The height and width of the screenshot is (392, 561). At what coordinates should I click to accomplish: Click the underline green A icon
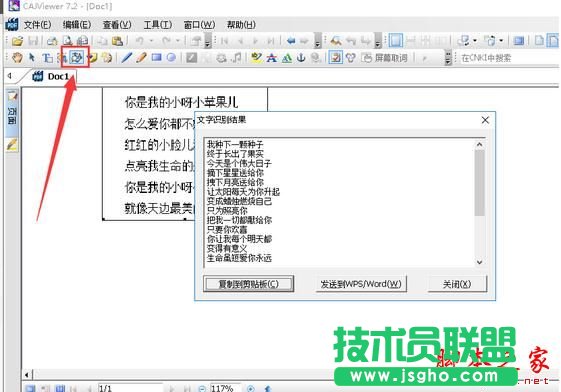point(287,57)
